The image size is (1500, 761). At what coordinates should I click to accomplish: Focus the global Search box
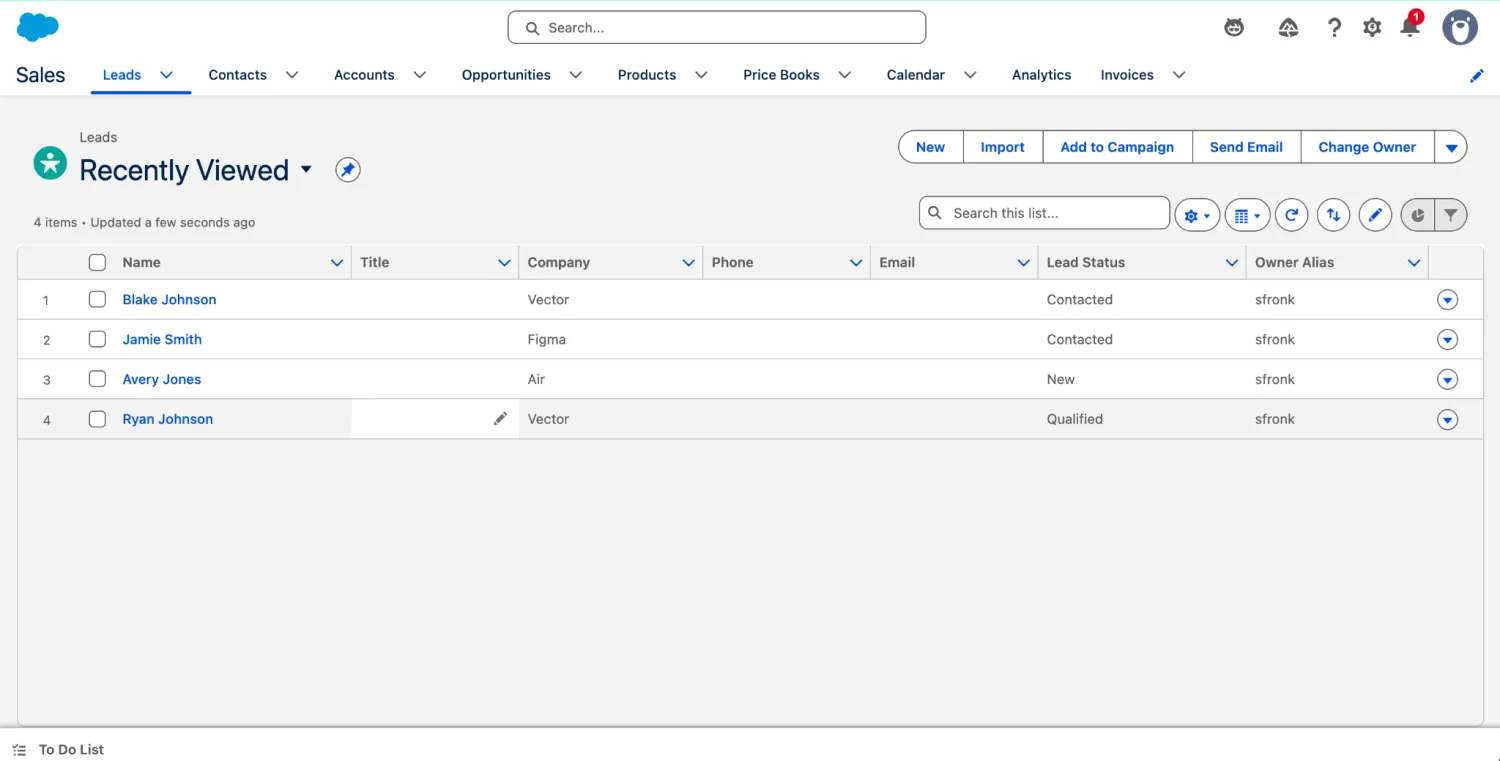pos(717,28)
